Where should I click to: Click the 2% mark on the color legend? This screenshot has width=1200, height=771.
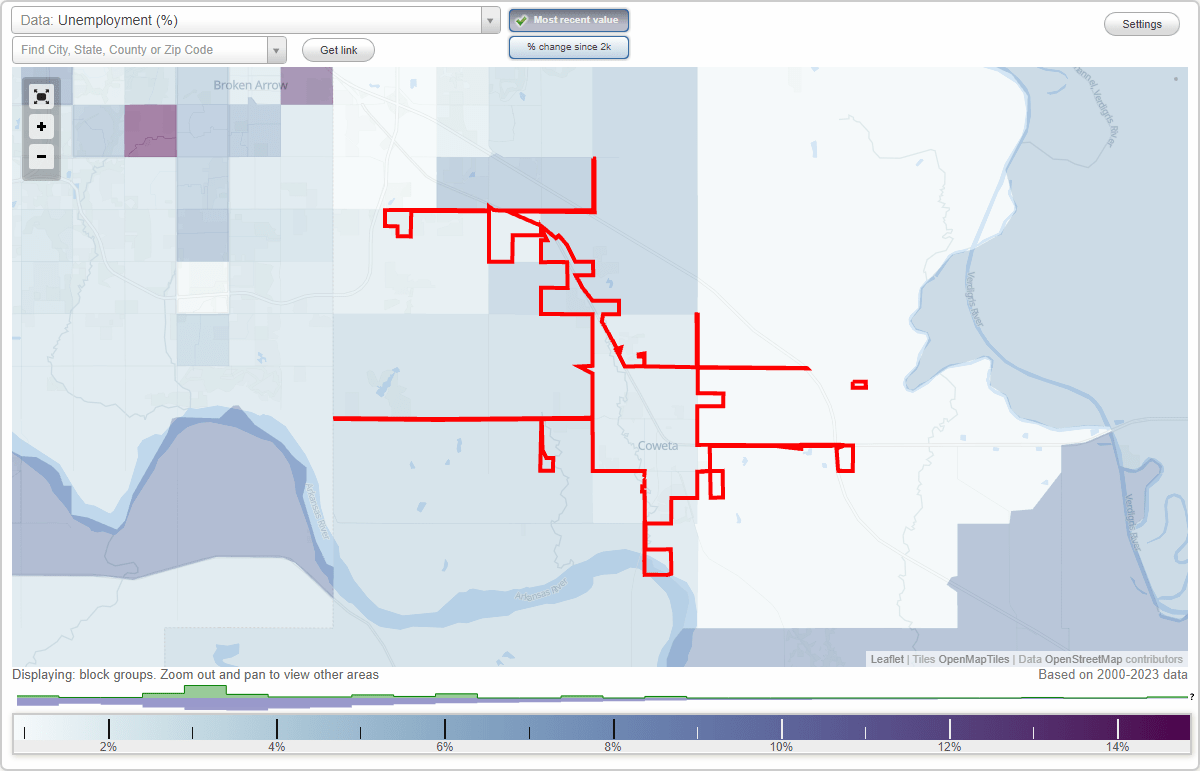tap(108, 747)
